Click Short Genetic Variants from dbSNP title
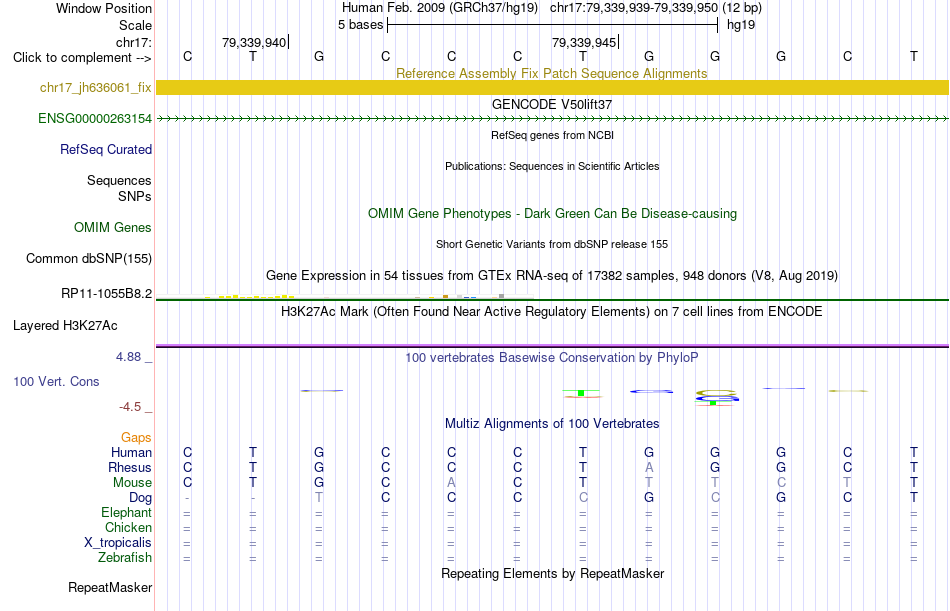This screenshot has height=611, width=950. pyautogui.click(x=552, y=244)
